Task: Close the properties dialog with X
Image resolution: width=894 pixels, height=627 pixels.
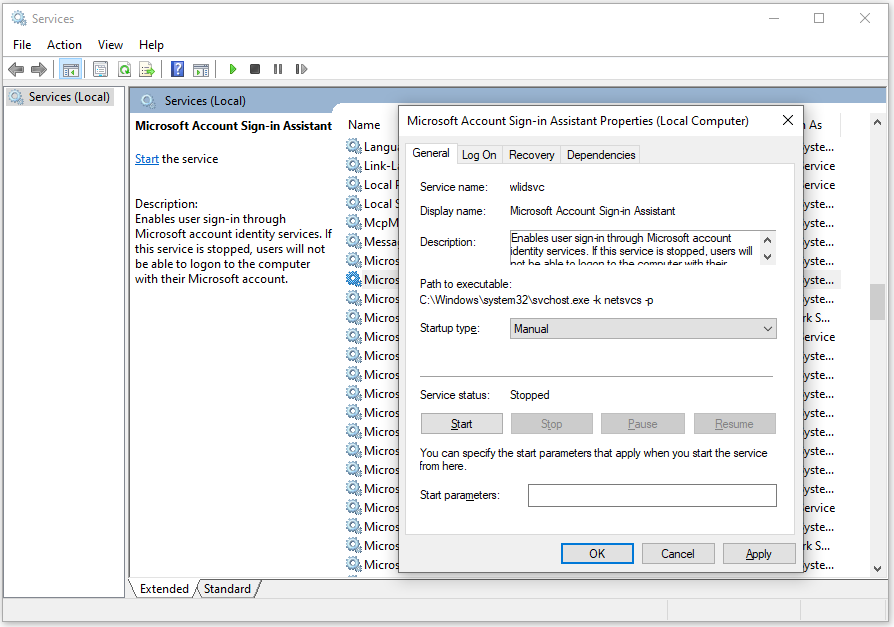Action: 788,120
